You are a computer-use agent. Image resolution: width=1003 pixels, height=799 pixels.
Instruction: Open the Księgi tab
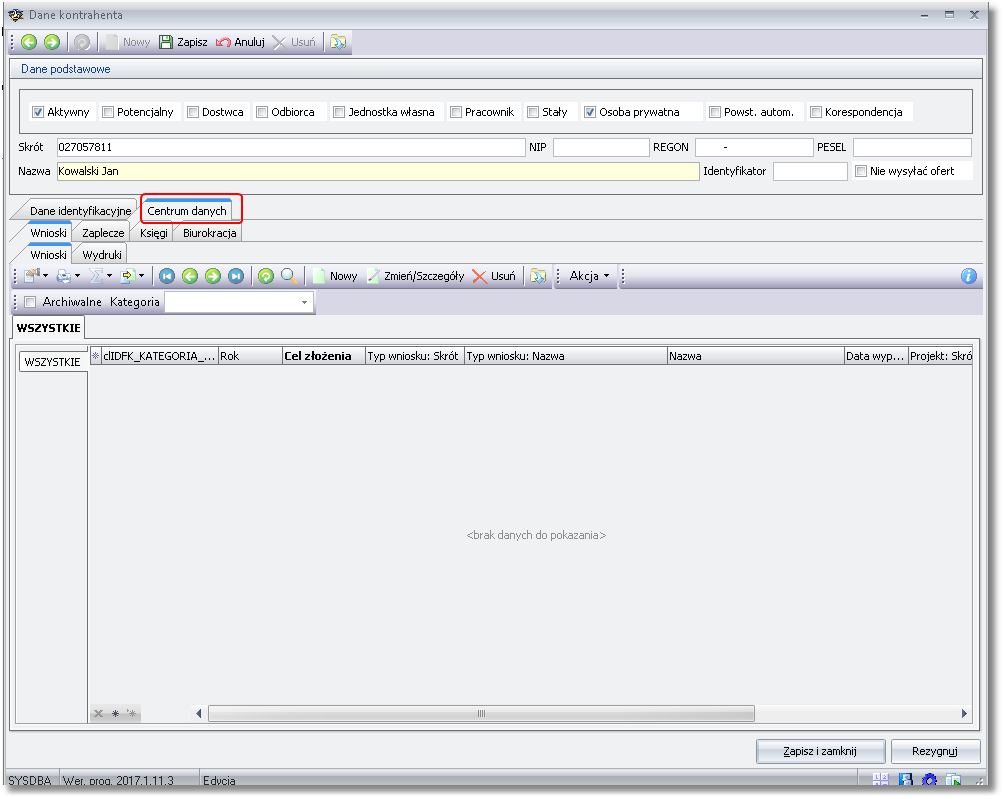click(154, 233)
